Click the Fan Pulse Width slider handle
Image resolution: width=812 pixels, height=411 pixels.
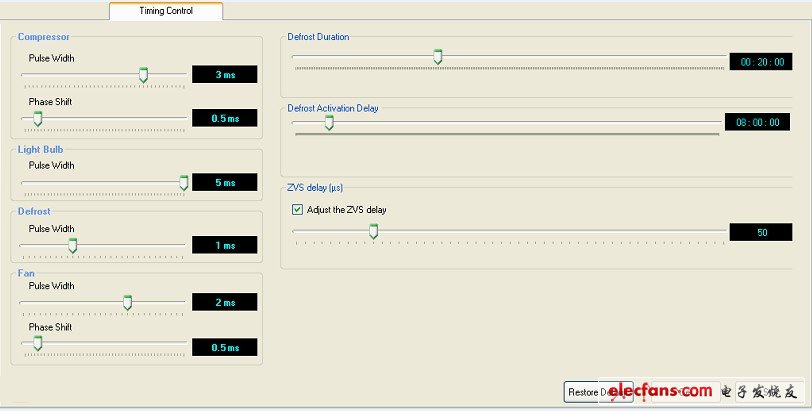click(x=127, y=302)
